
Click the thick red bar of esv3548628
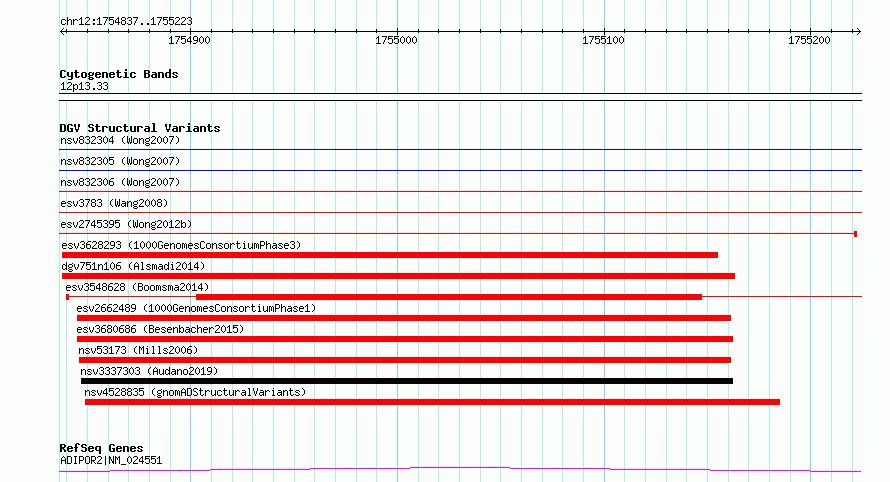(x=449, y=297)
